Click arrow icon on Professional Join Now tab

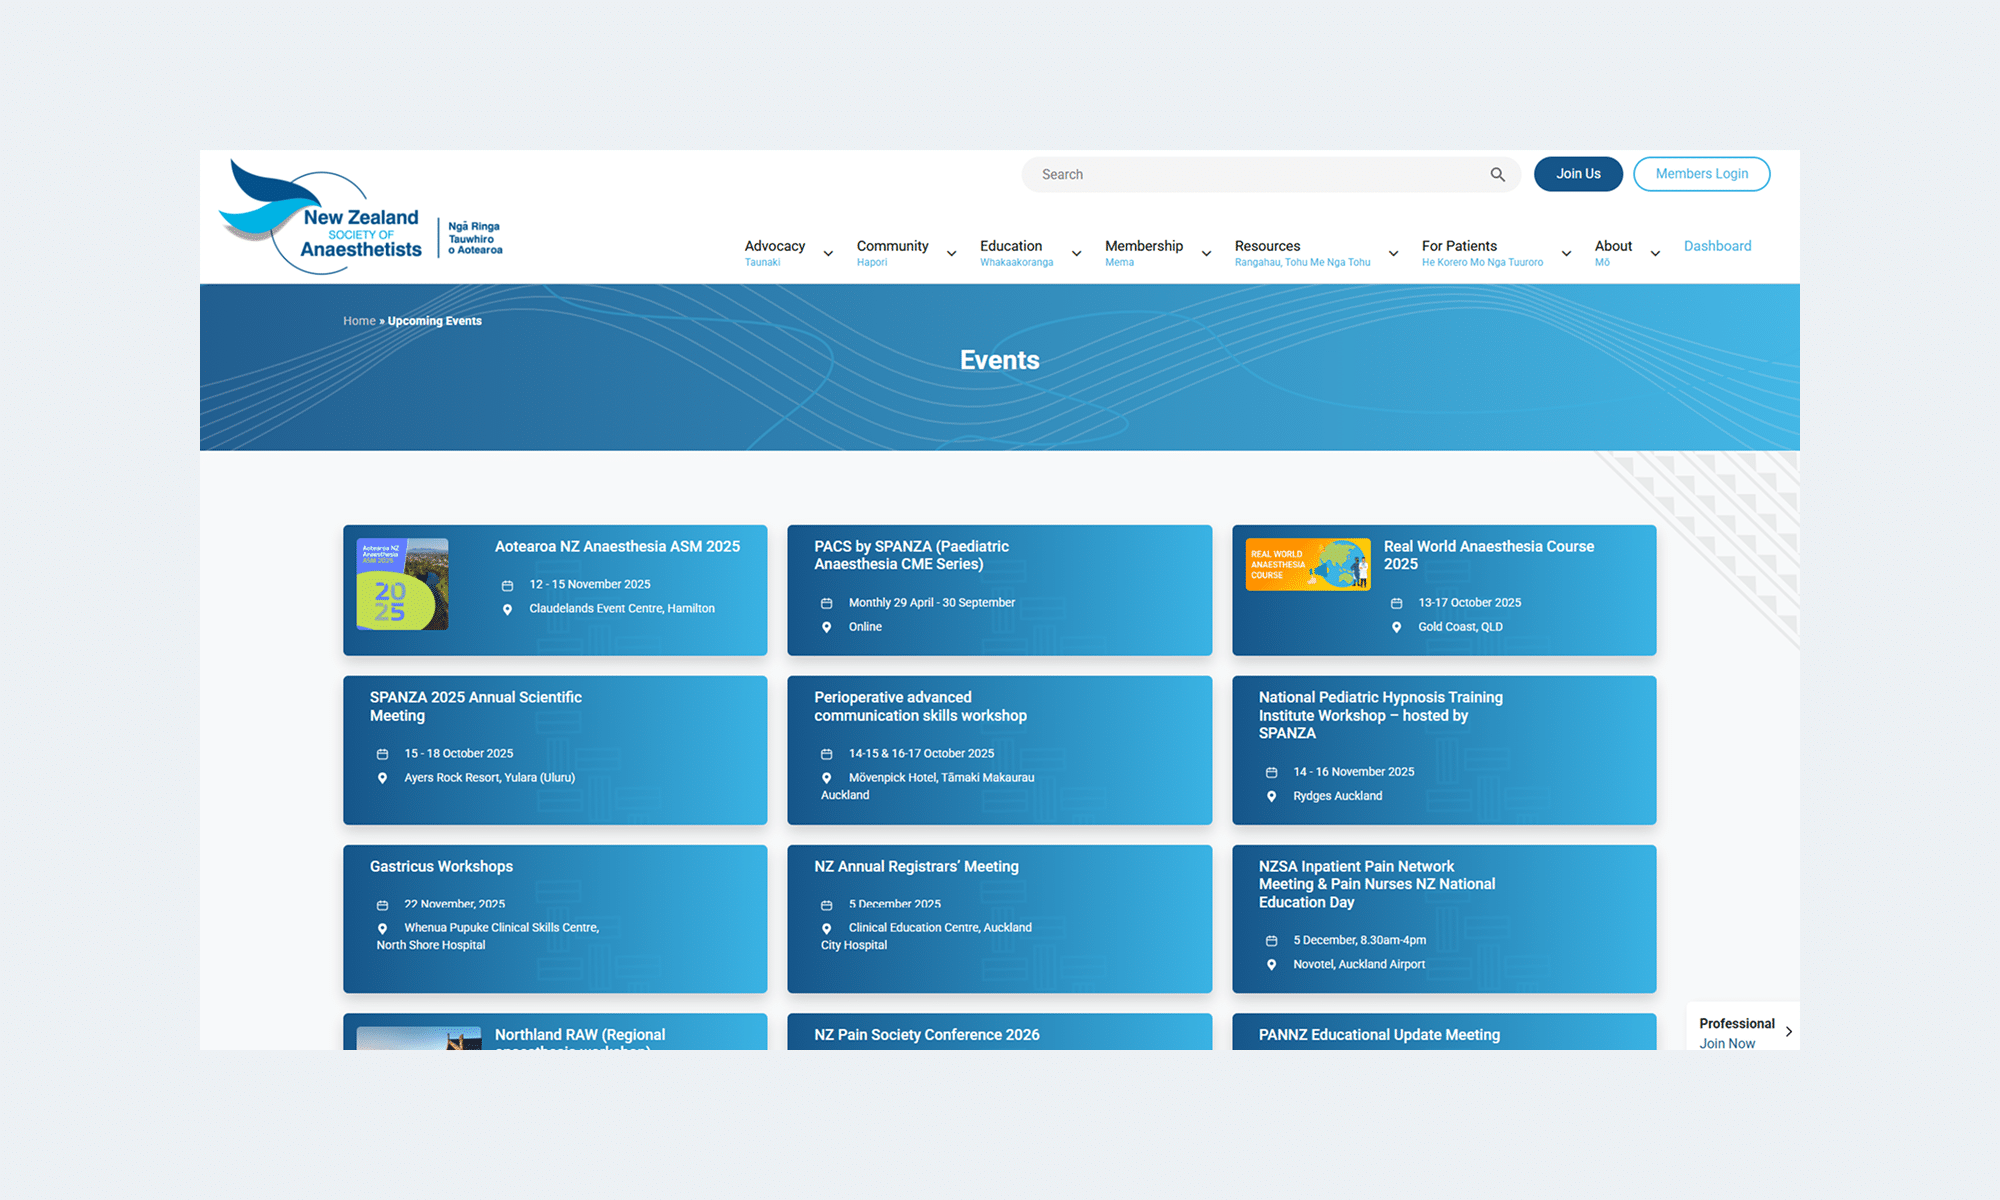click(x=1788, y=1032)
